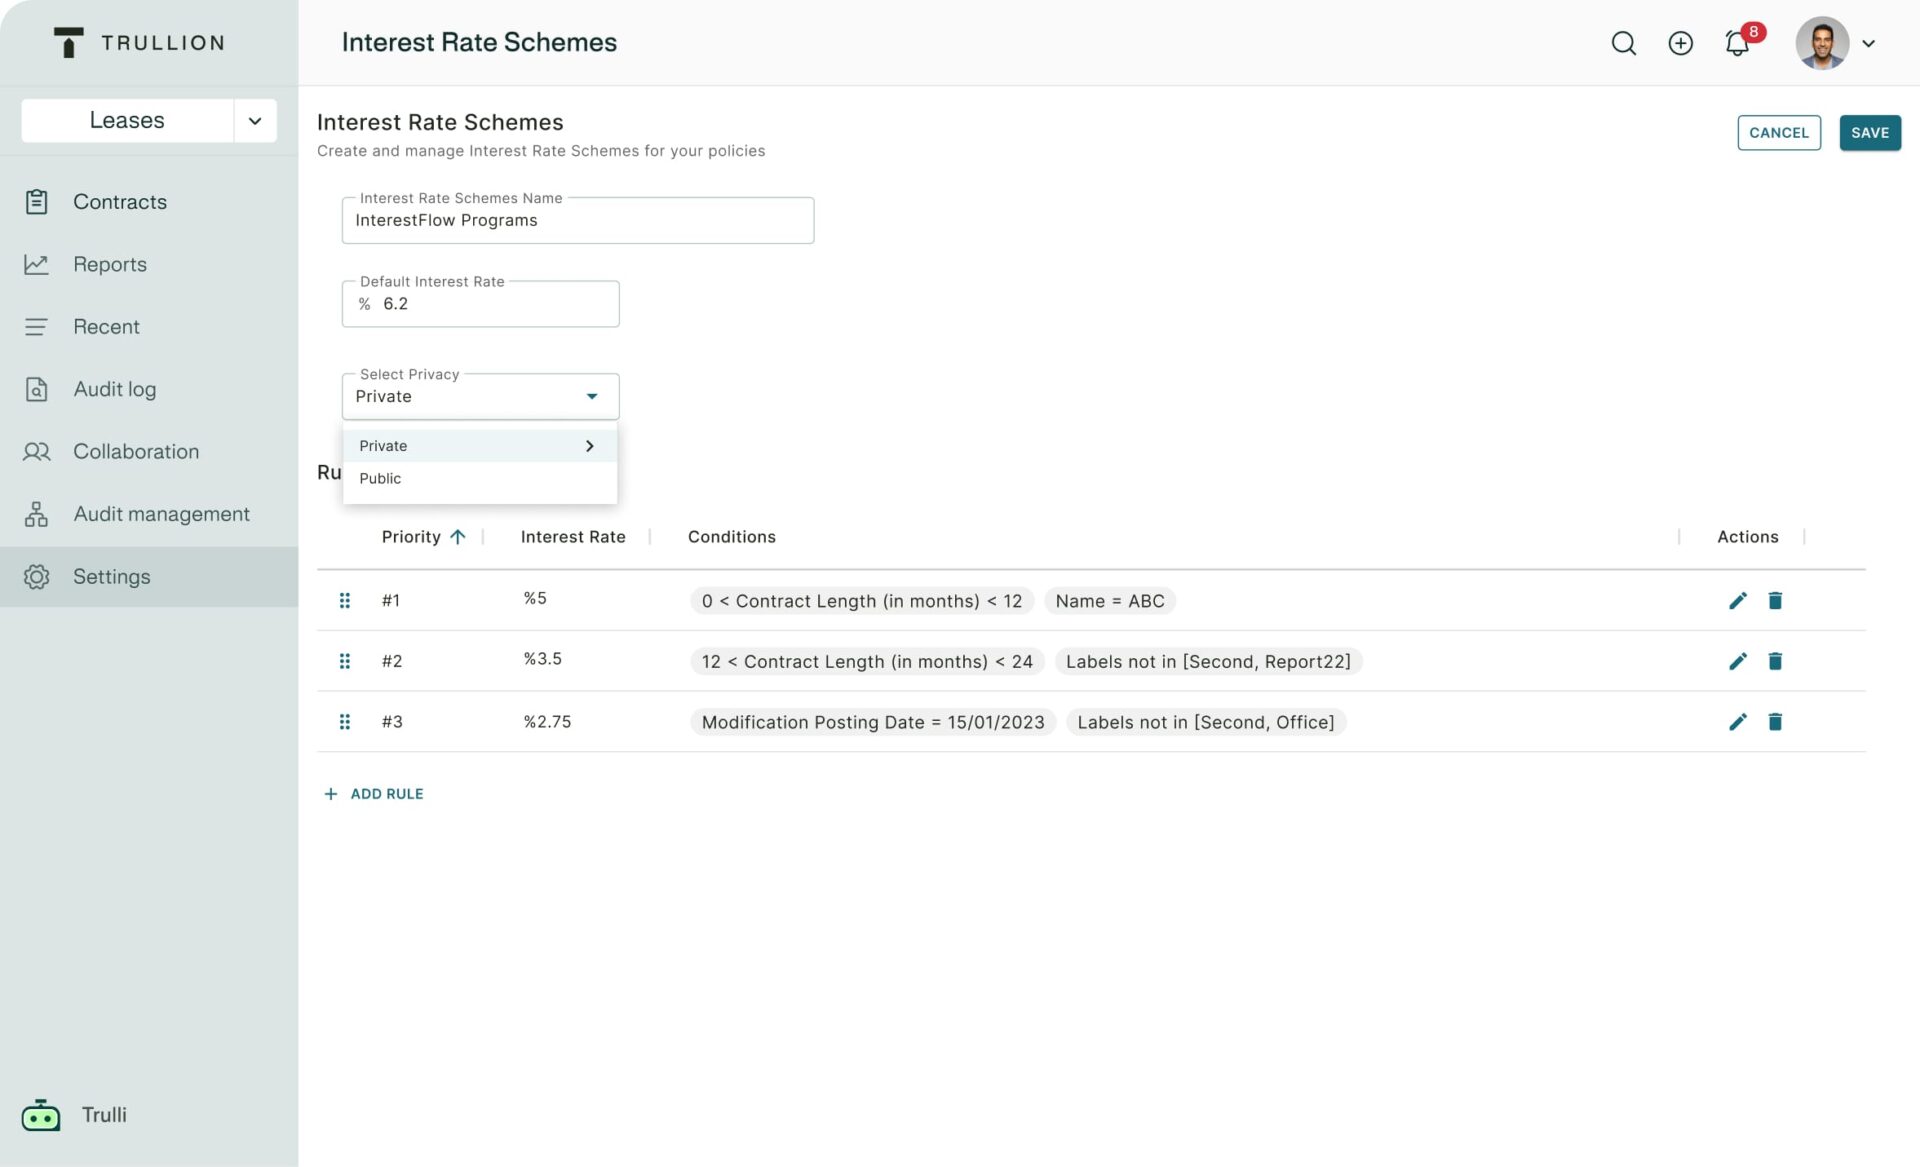The width and height of the screenshot is (1920, 1167).
Task: Expand the user account chevron
Action: (1868, 43)
